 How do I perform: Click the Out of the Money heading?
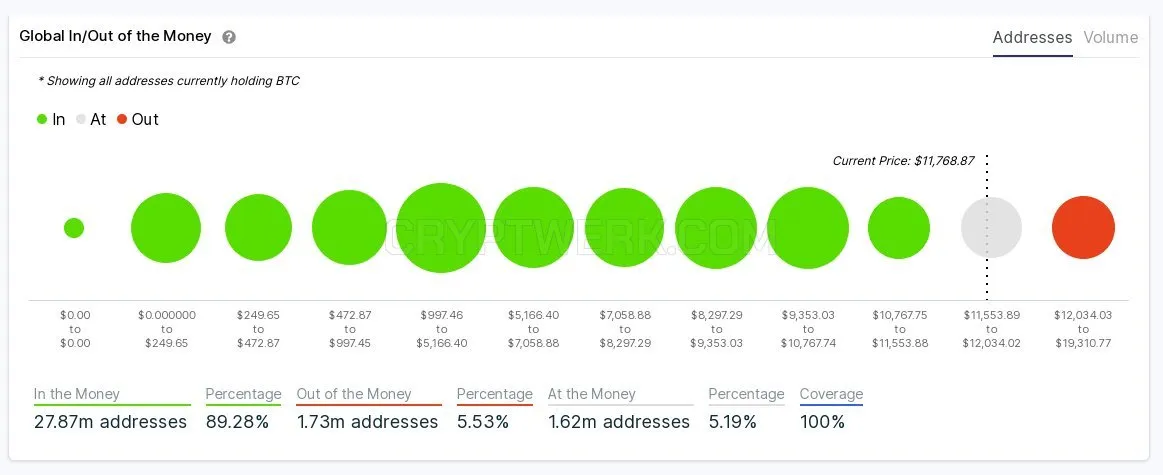pyautogui.click(x=354, y=394)
